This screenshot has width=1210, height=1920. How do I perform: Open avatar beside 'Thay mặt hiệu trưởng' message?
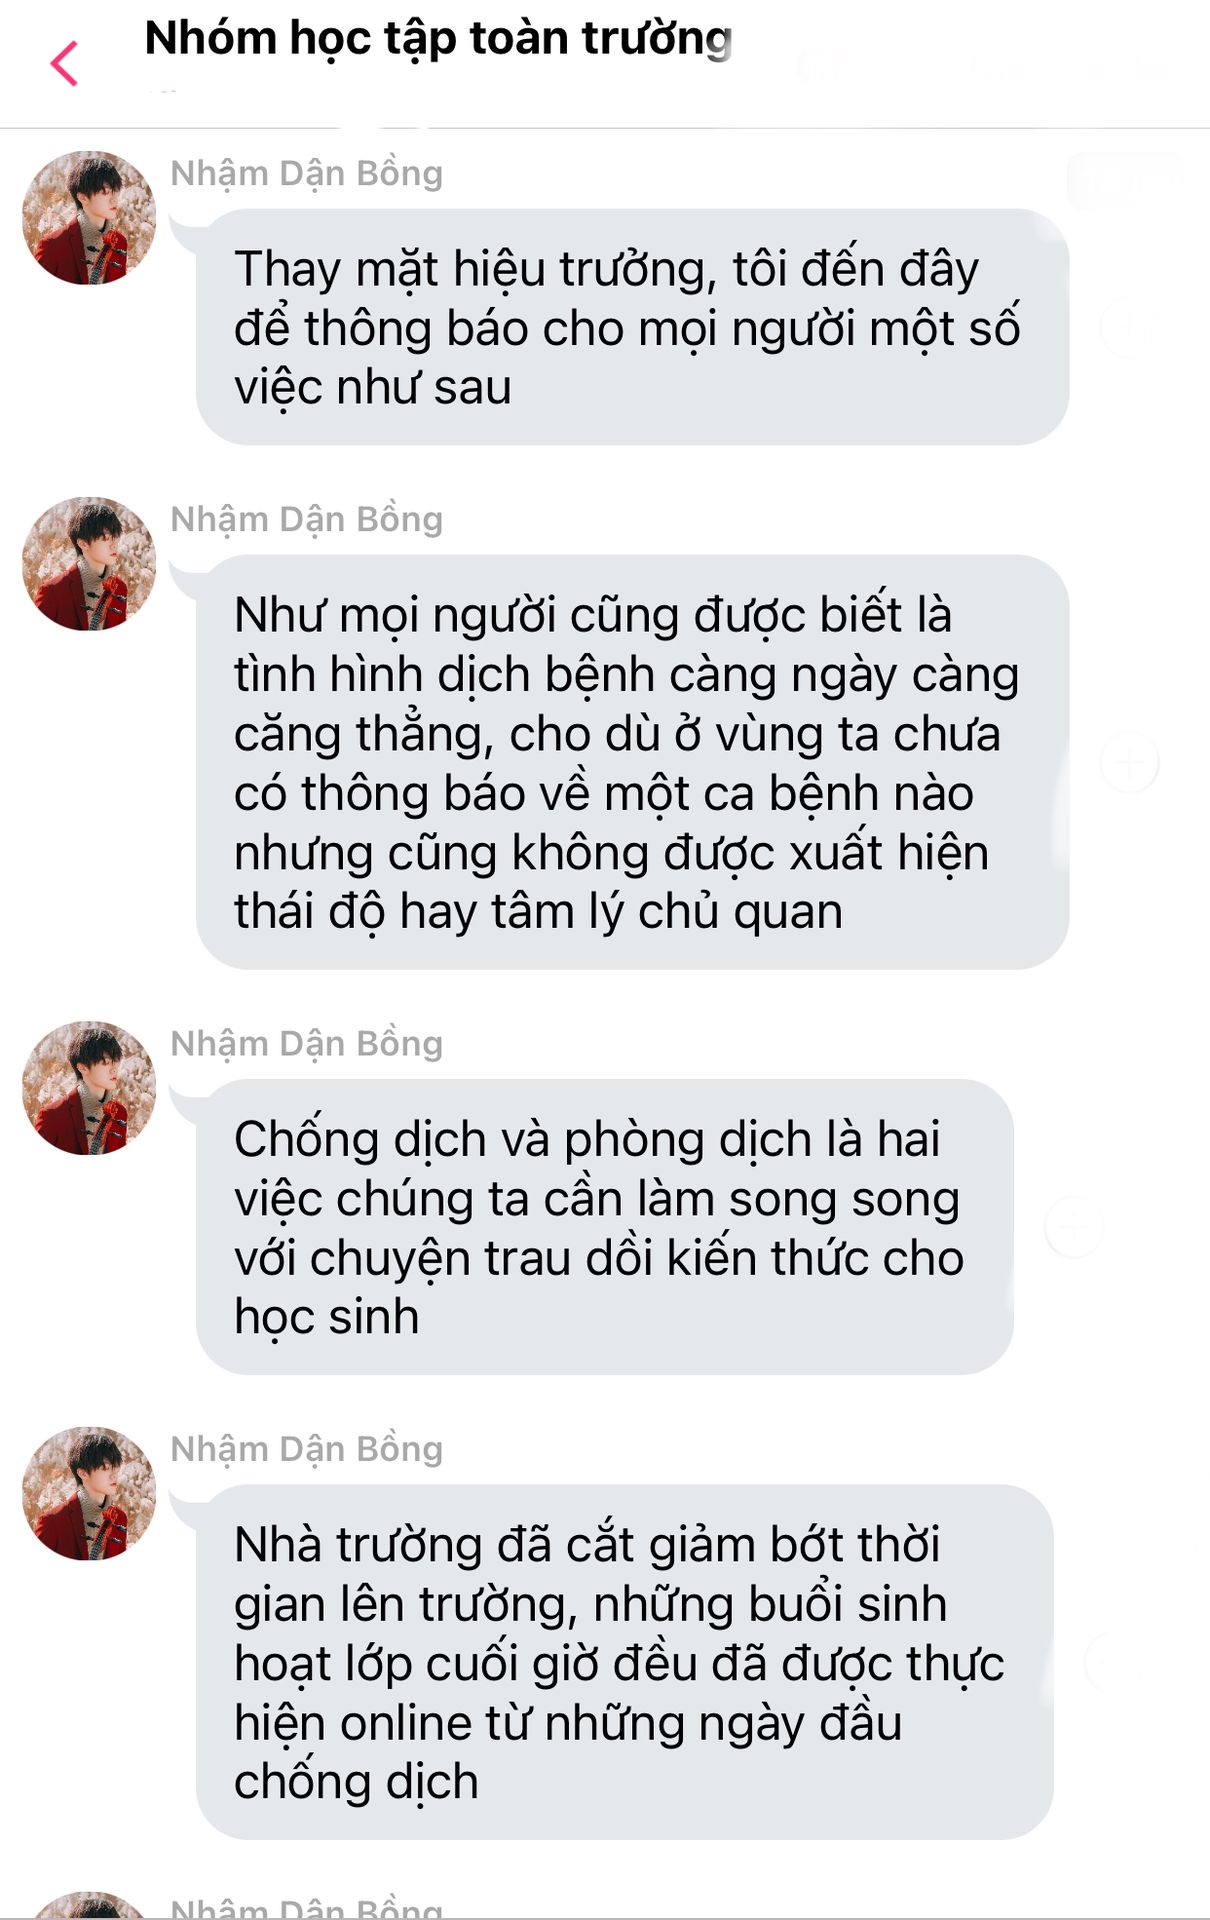click(x=89, y=218)
